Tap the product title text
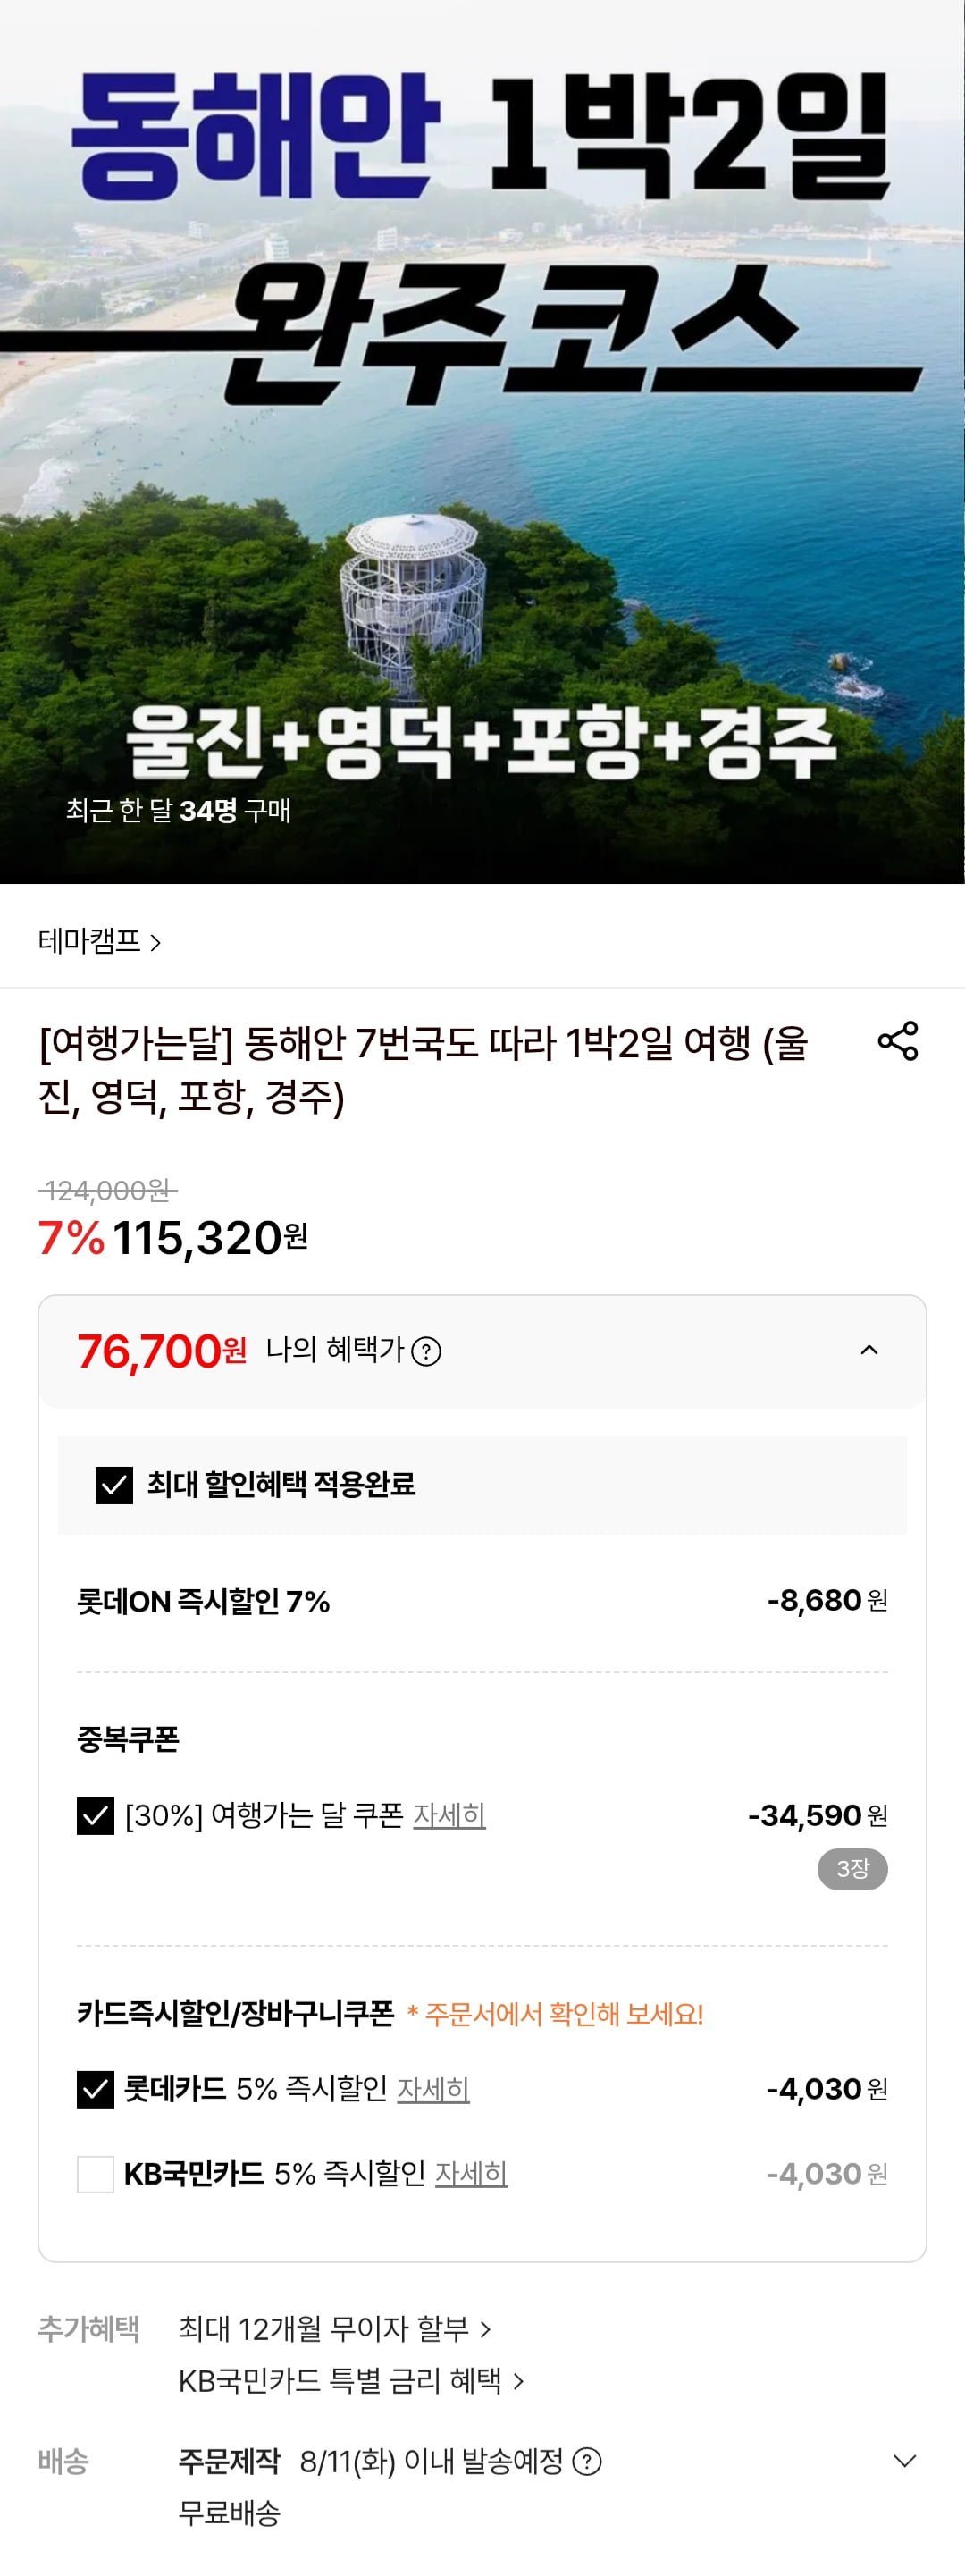 [x=423, y=1070]
